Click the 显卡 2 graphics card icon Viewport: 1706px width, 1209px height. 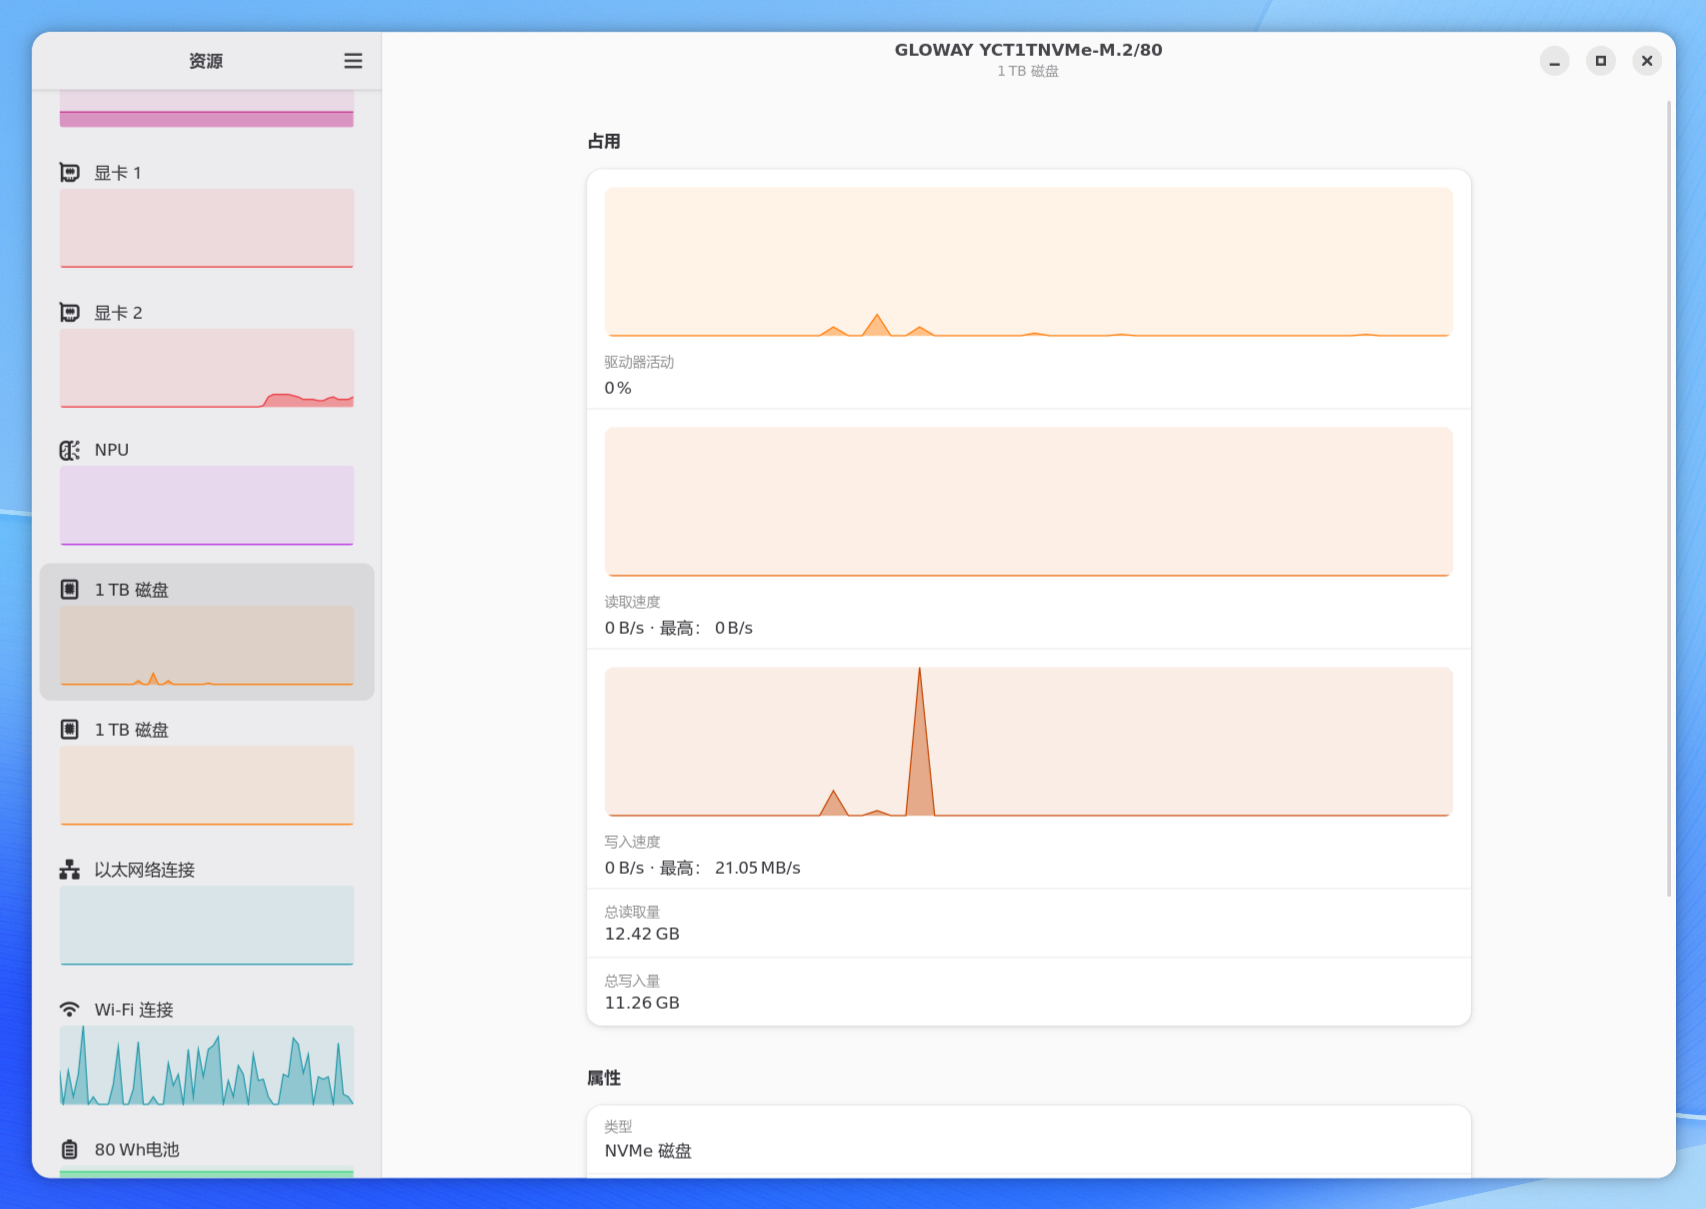click(x=70, y=313)
